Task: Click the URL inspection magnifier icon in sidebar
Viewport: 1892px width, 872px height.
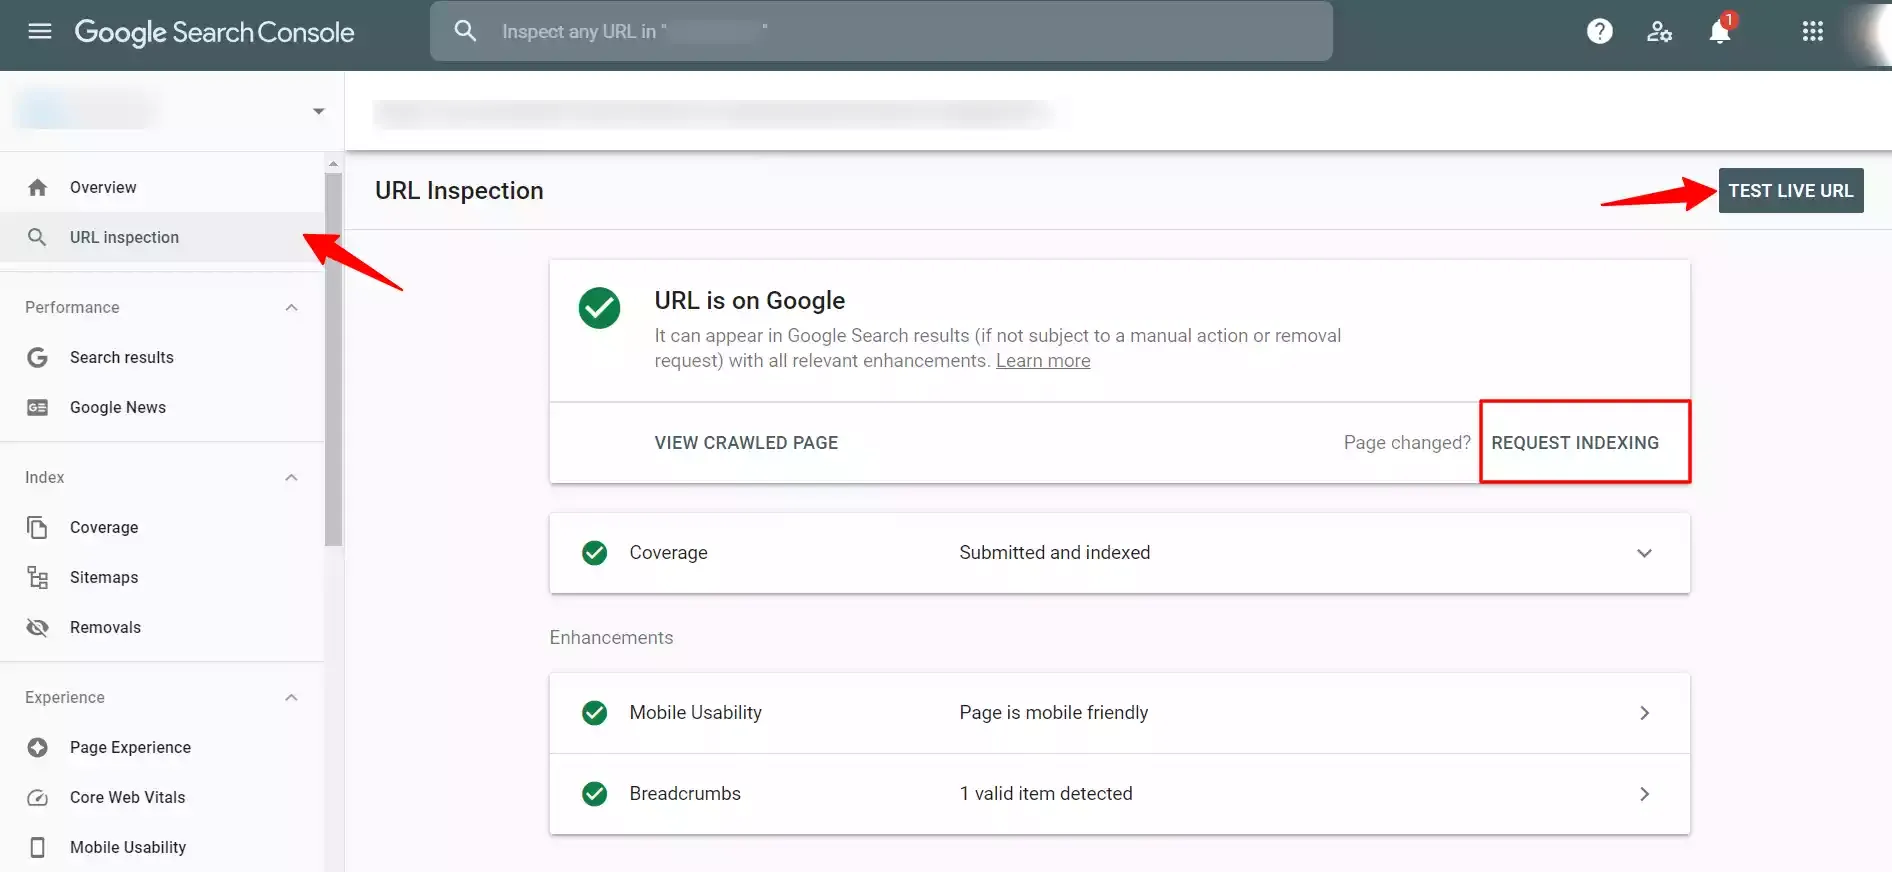Action: [x=37, y=237]
